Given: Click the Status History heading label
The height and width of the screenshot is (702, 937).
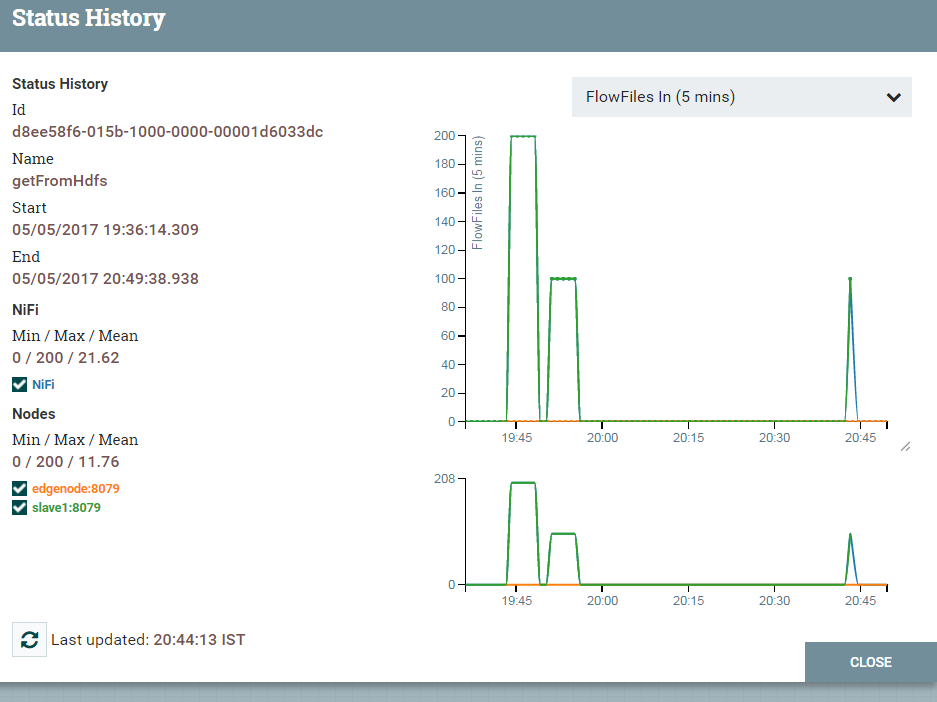Looking at the screenshot, I should coord(60,84).
